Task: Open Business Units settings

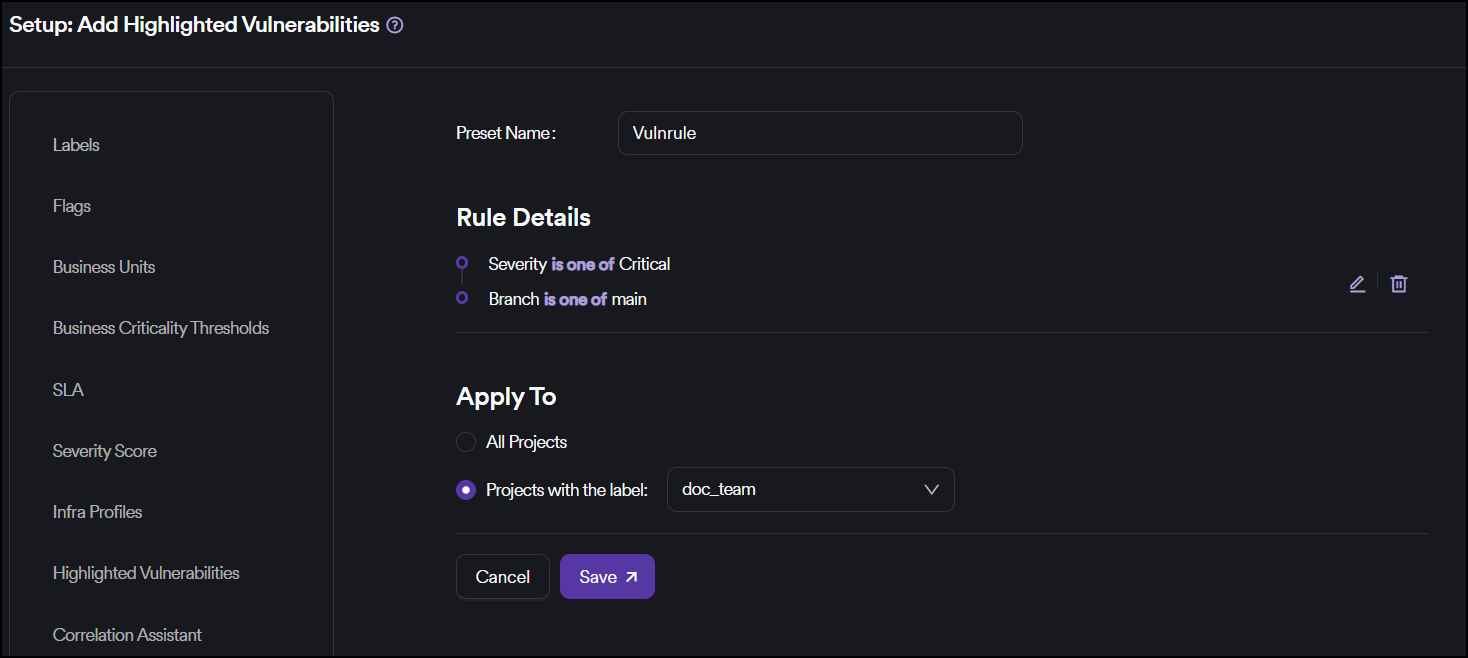Action: coord(104,267)
